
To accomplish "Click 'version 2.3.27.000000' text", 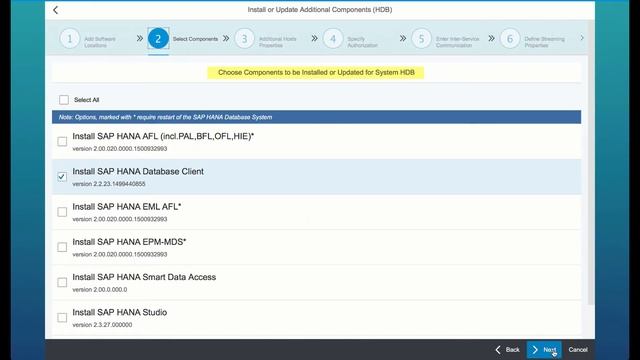I will click(x=102, y=325).
